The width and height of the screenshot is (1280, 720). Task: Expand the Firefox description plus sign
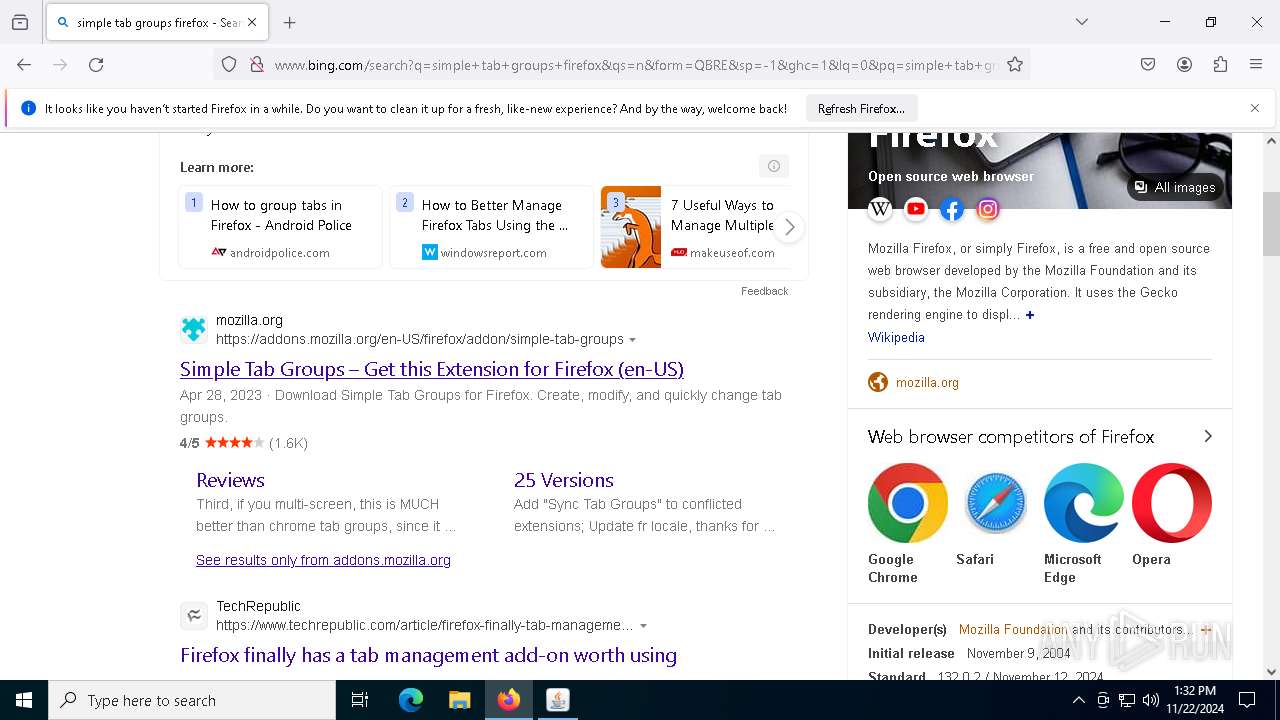(x=1030, y=315)
